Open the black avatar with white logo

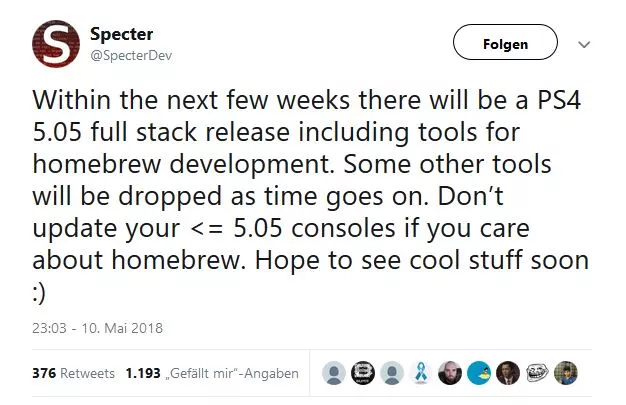click(x=364, y=373)
